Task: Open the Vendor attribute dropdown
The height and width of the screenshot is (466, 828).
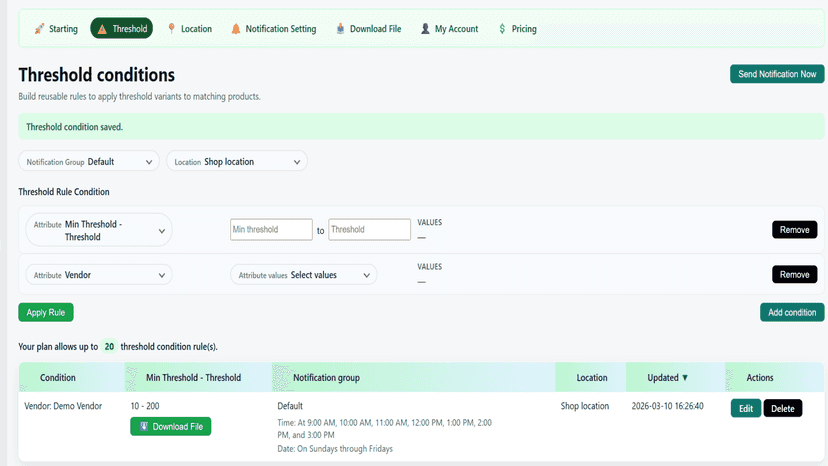Action: (99, 275)
